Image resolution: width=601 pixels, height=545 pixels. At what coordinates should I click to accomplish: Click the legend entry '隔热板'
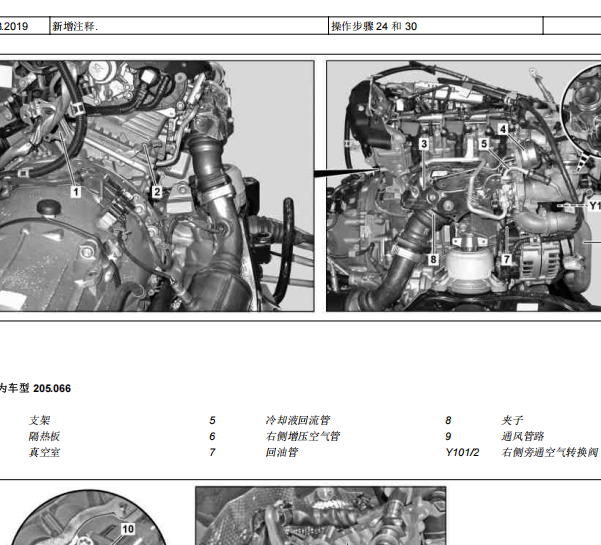pos(44,437)
